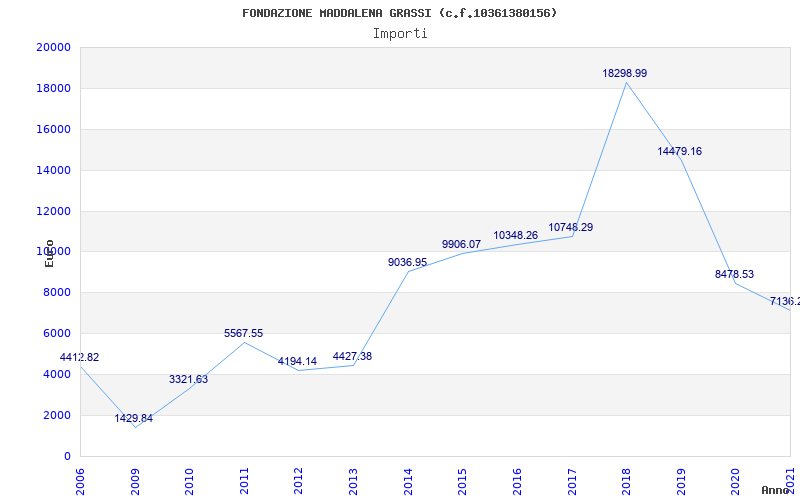800x500 pixels.
Task: Click the 18000 y-axis value
Action: tap(53, 88)
